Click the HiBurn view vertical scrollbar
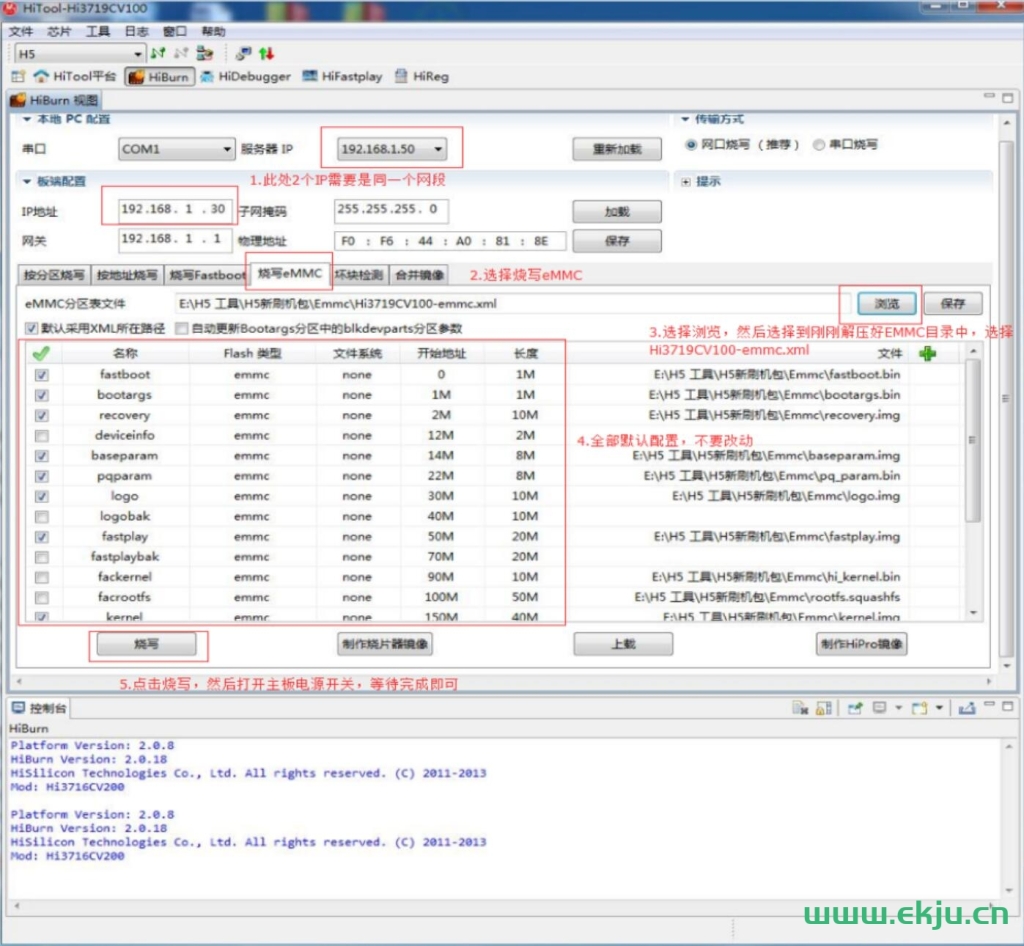Viewport: 1024px width, 946px height. [x=1007, y=392]
